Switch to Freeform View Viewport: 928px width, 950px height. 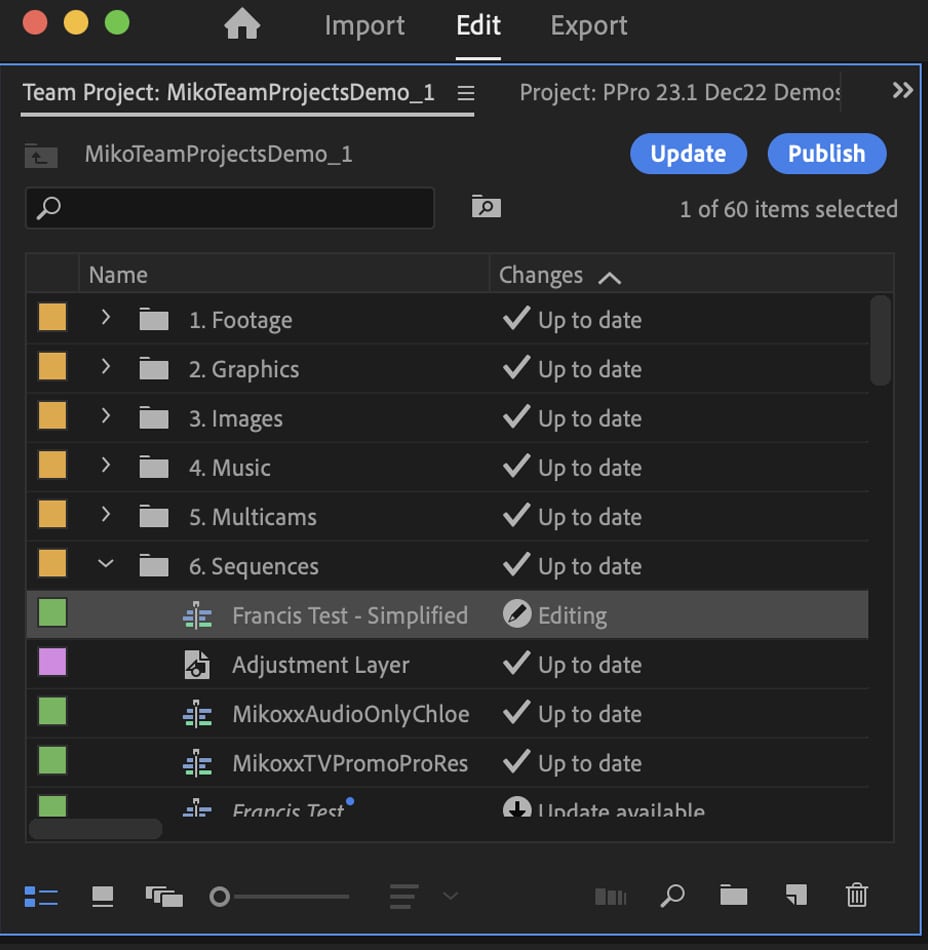pyautogui.click(x=164, y=897)
